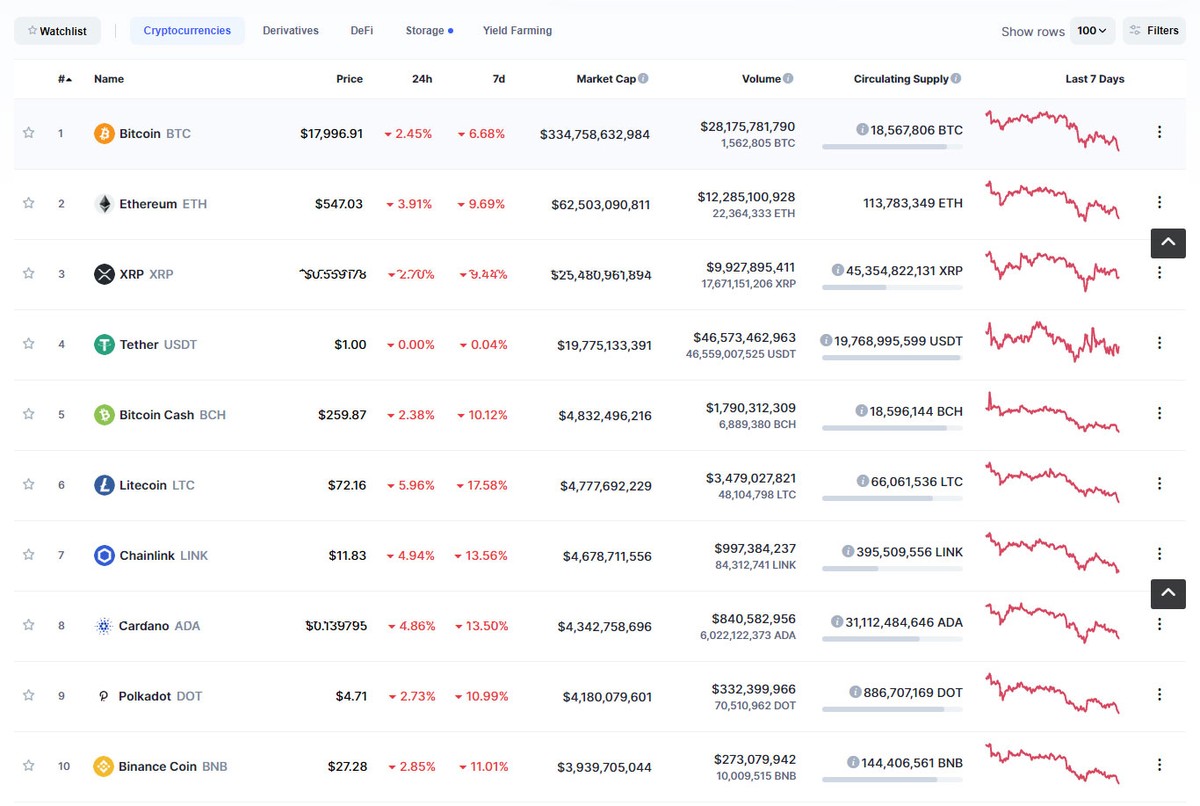Click Bitcoin's 7-day price chart

coord(1052,131)
